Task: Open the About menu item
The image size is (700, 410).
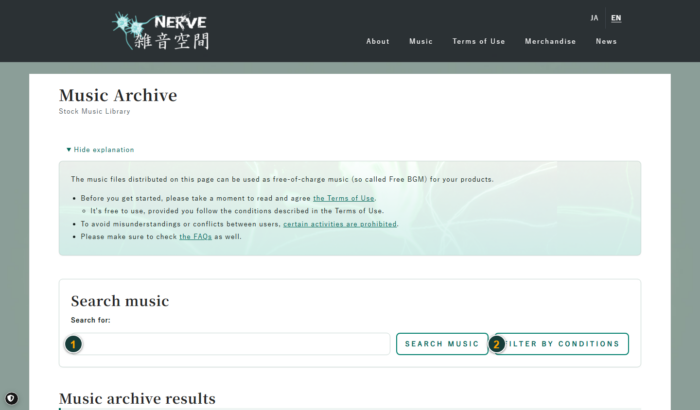Action: [x=378, y=41]
